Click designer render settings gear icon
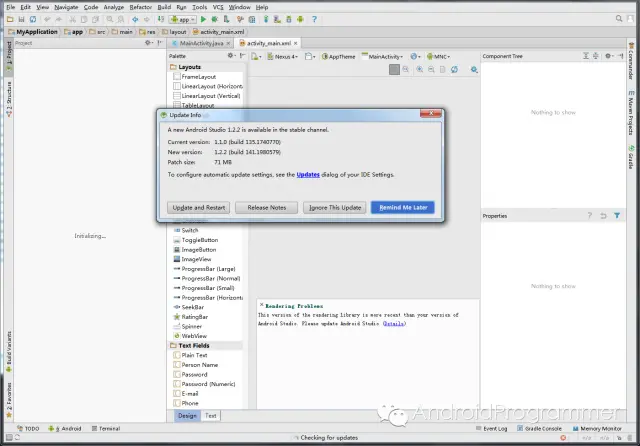 click(474, 69)
